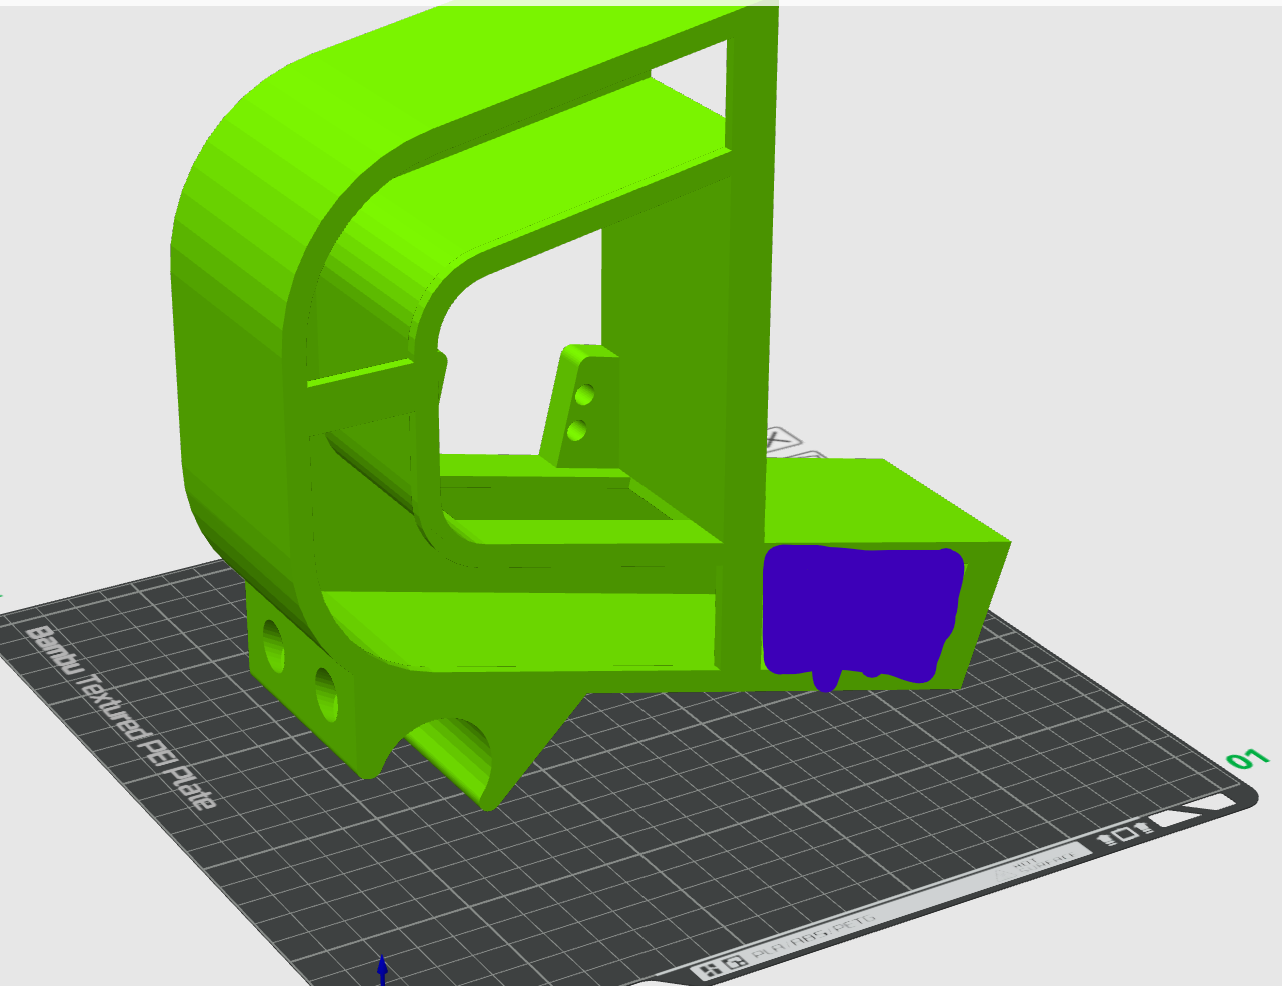Click the four-square grid icon on plate edge
The image size is (1282, 986).
(710, 970)
